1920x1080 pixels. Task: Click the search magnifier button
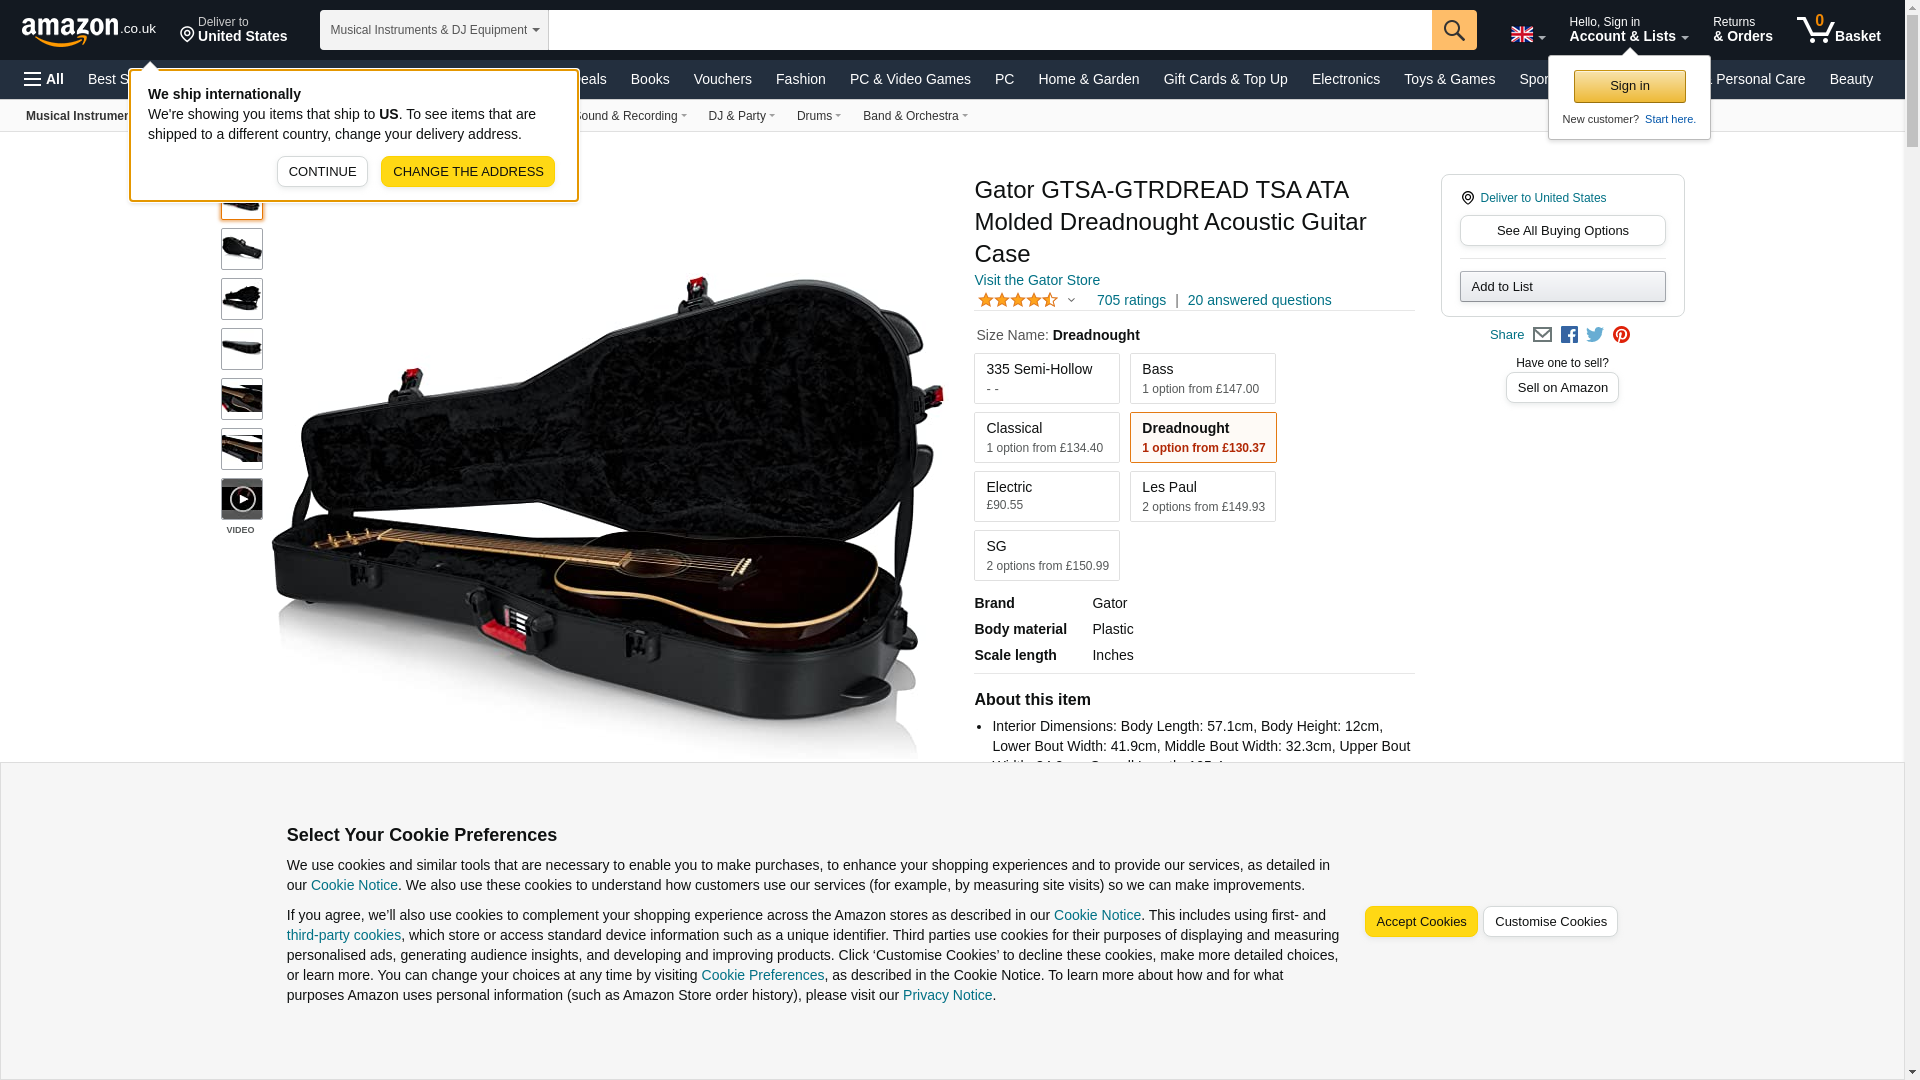coord(1453,30)
